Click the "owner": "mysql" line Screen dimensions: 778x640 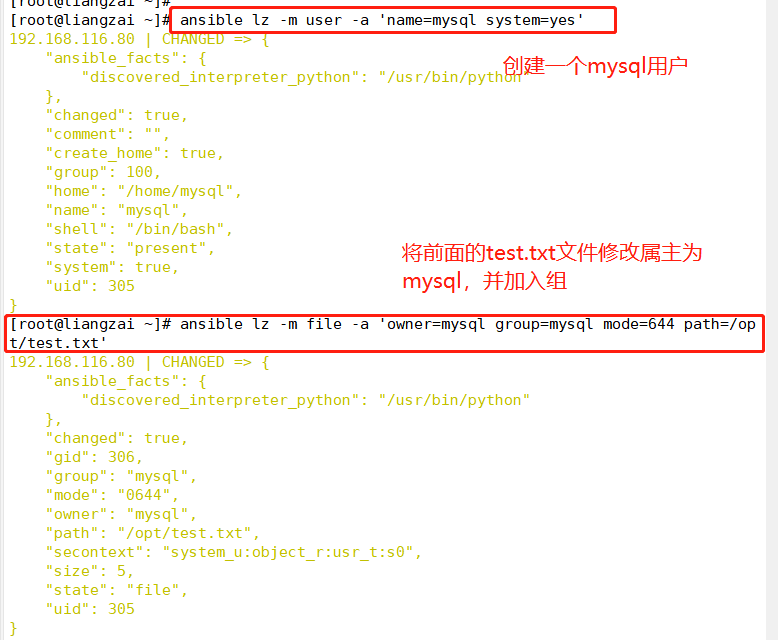[121, 514]
